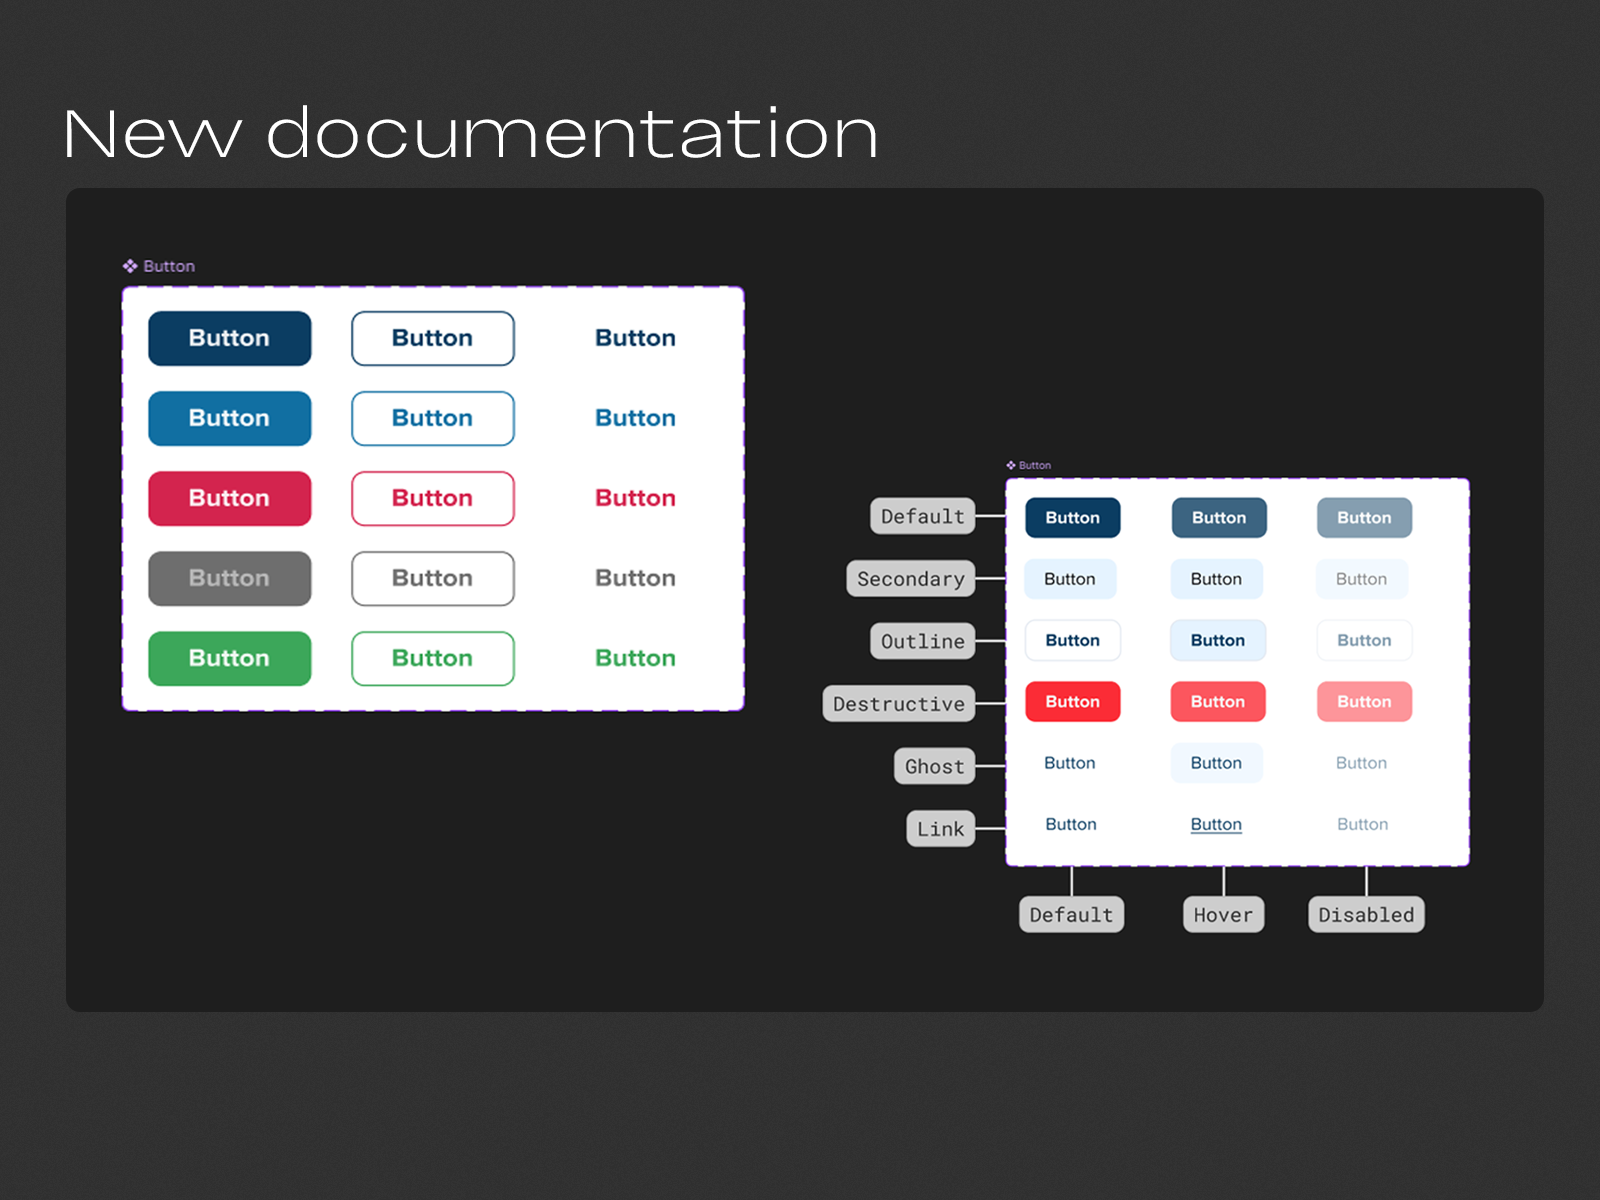Click the Secondary variant label tag
1600x1200 pixels.
910,578
